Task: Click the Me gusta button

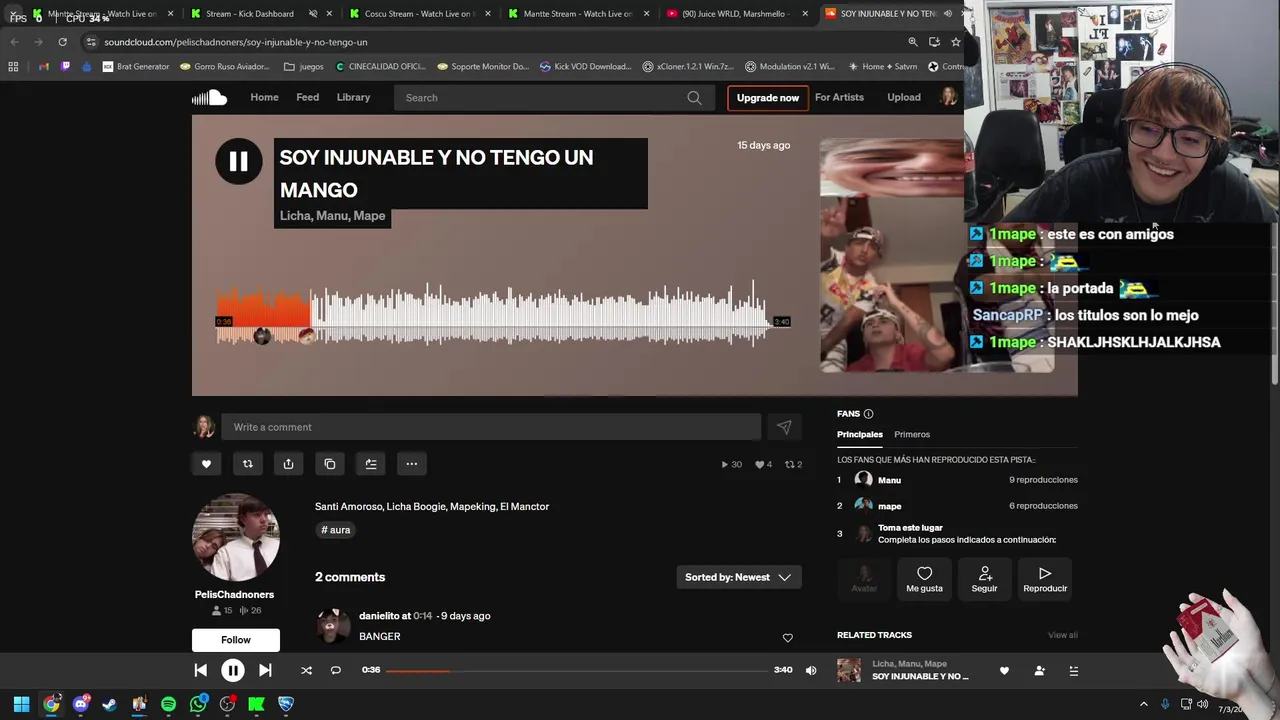Action: pos(924,579)
